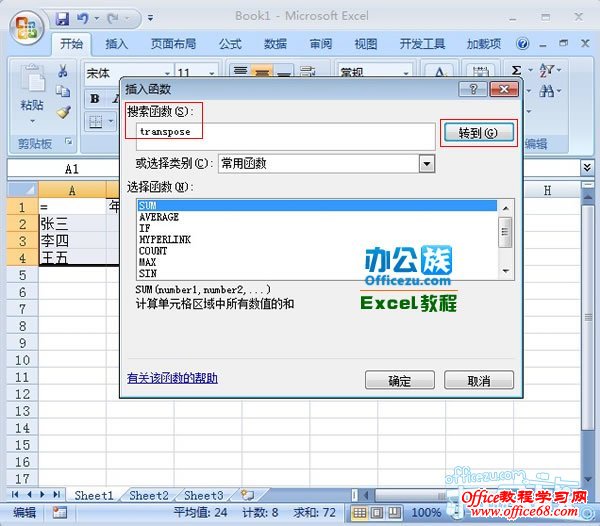Toggle Bold formatting in the ribbon
Image resolution: width=600 pixels, height=526 pixels.
[95, 99]
